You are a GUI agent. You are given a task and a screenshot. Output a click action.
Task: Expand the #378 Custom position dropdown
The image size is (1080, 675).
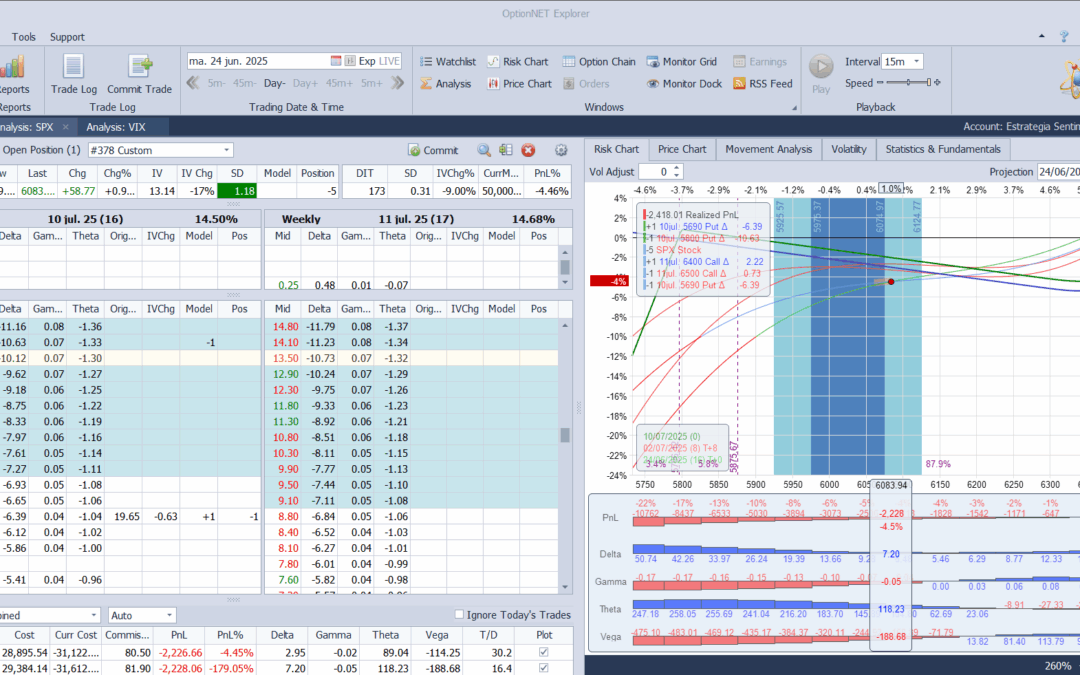[x=226, y=150]
